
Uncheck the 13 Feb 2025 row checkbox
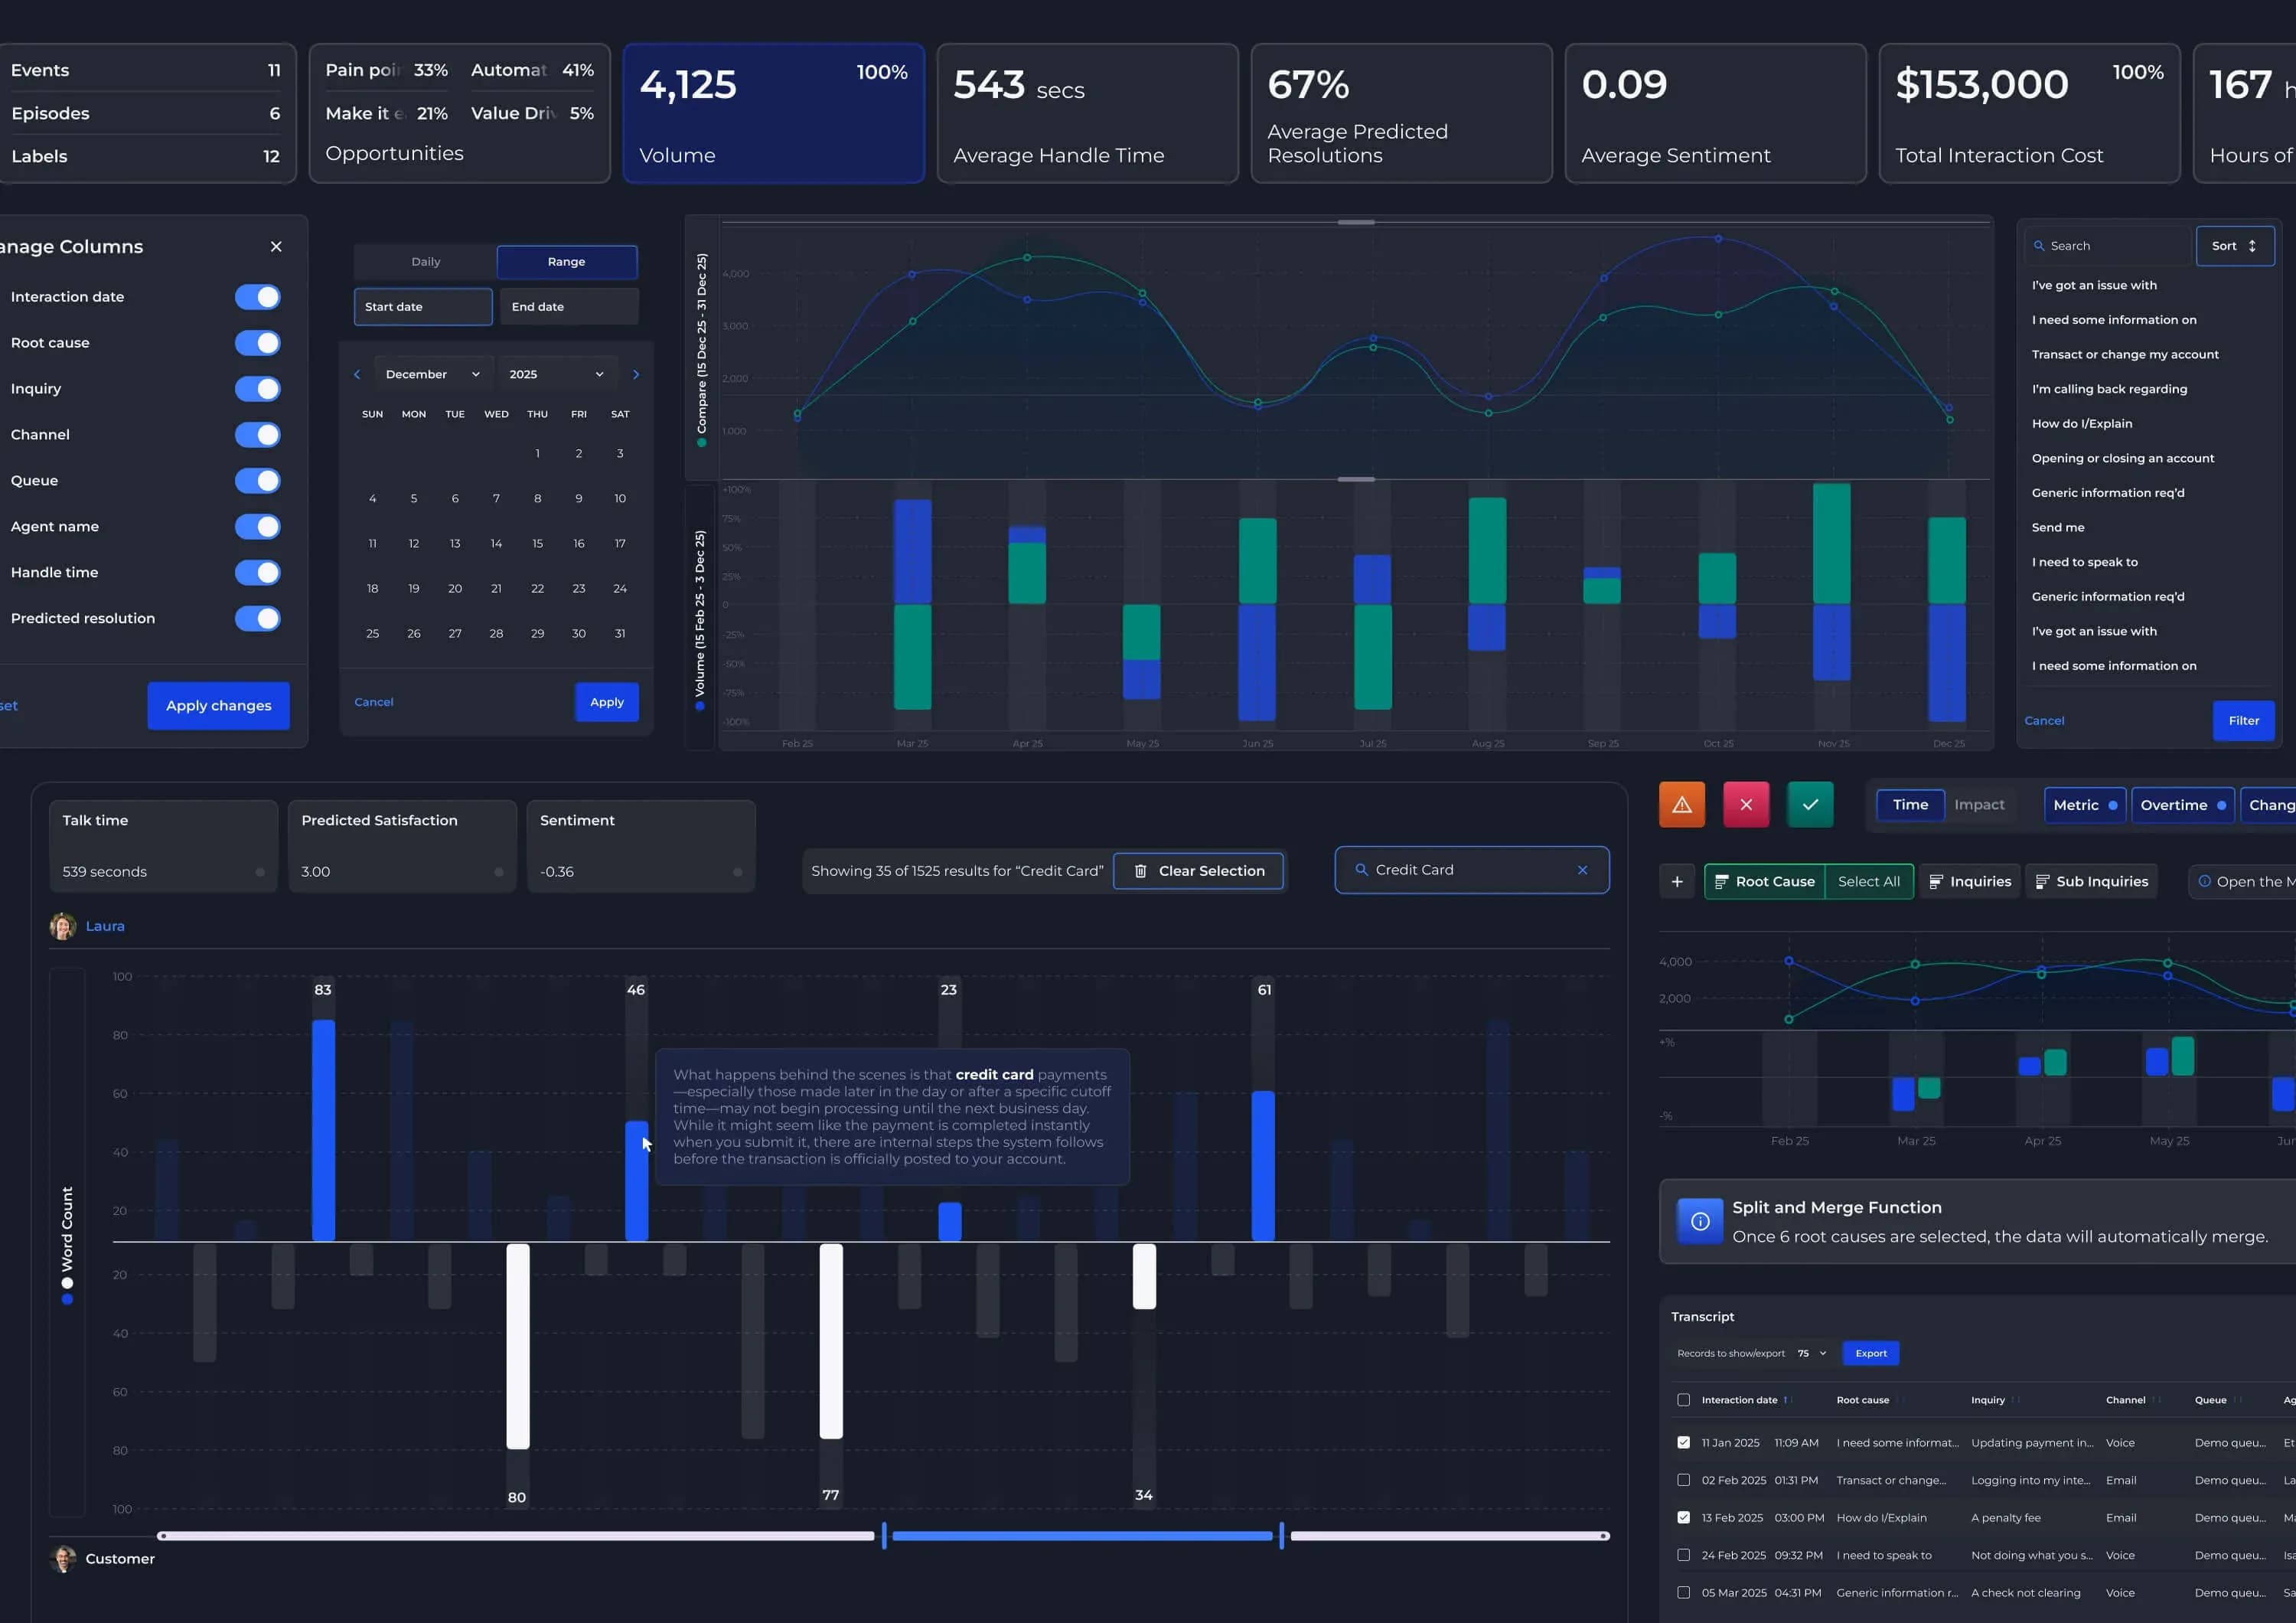pyautogui.click(x=1684, y=1518)
